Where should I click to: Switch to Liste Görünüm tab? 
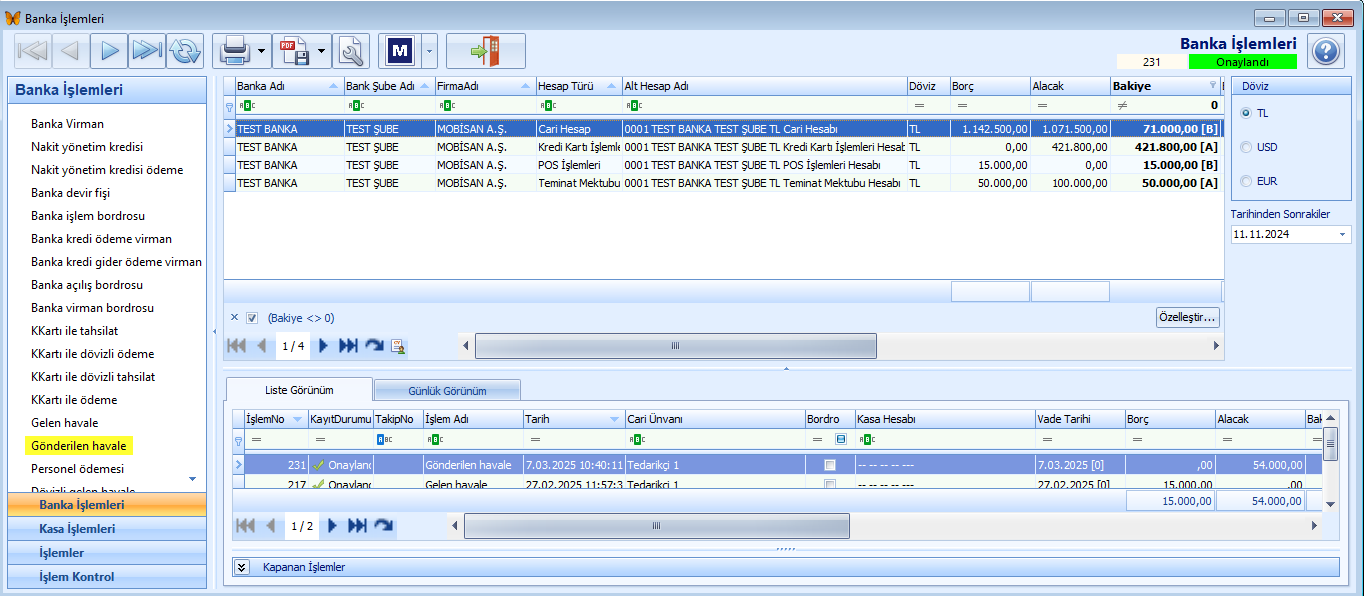(299, 390)
